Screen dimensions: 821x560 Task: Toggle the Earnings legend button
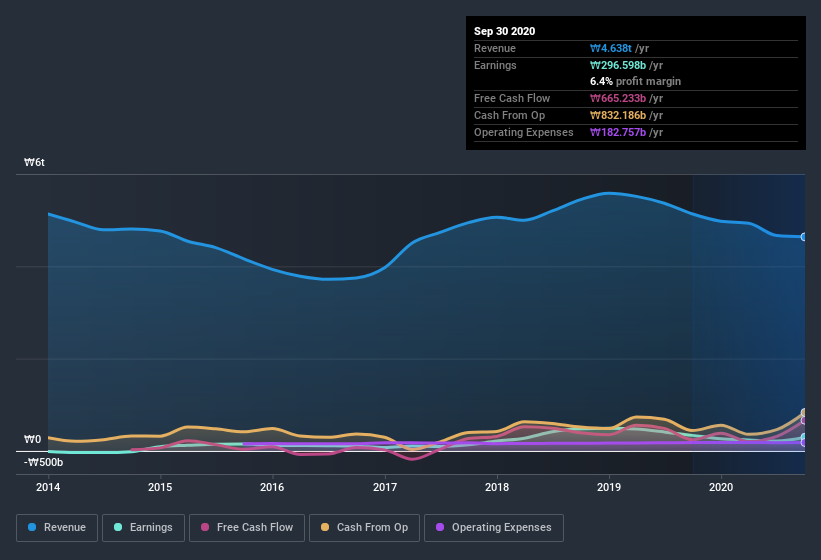[x=143, y=528]
